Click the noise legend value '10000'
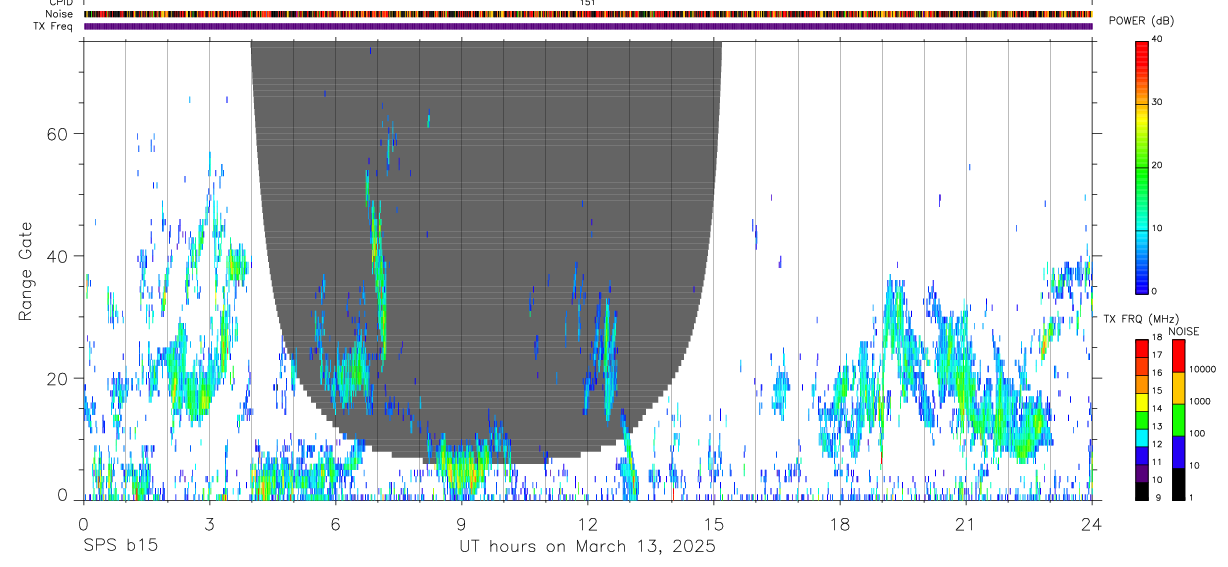The width and height of the screenshot is (1228, 567). [x=1202, y=369]
